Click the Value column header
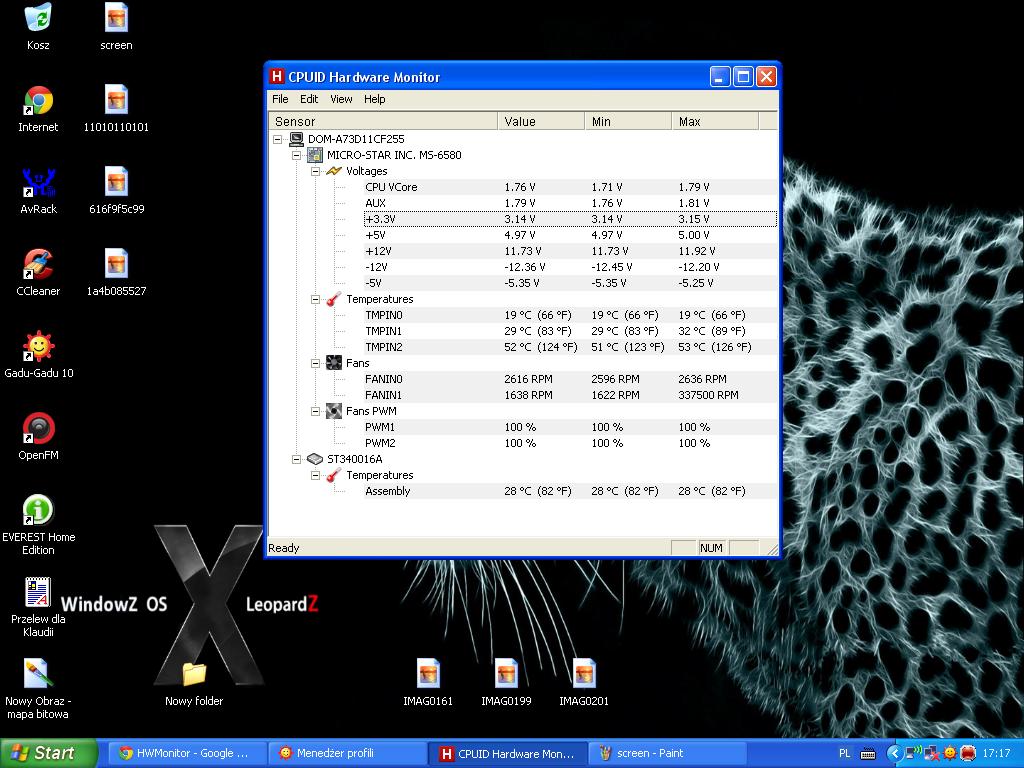 click(x=541, y=121)
